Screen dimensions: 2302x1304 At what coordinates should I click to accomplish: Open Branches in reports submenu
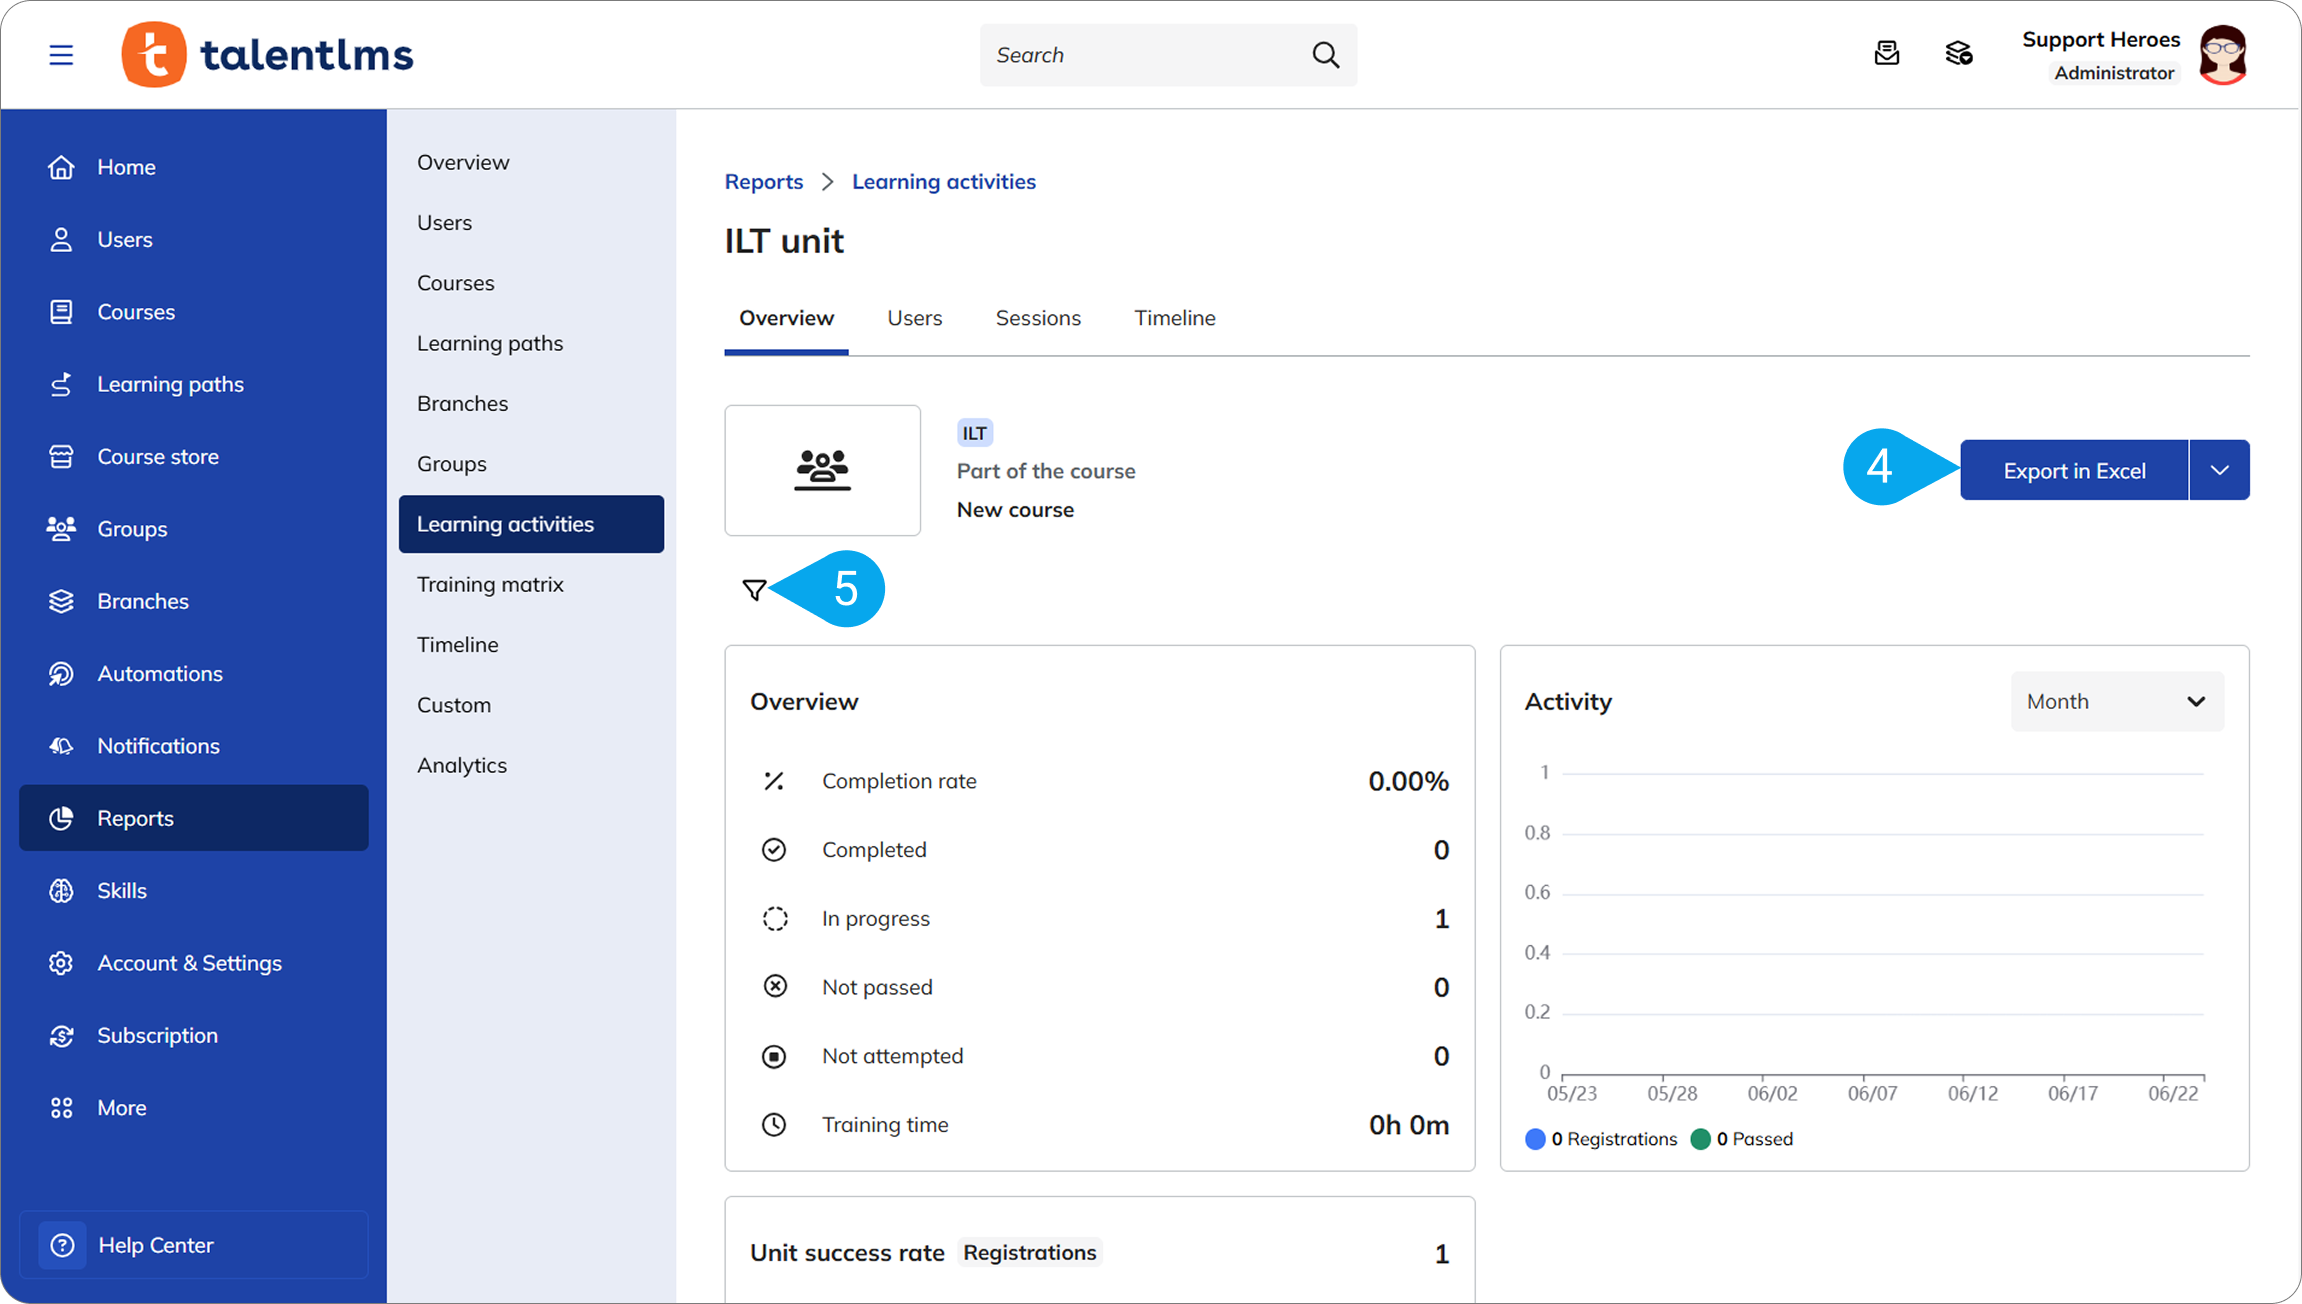click(x=462, y=403)
